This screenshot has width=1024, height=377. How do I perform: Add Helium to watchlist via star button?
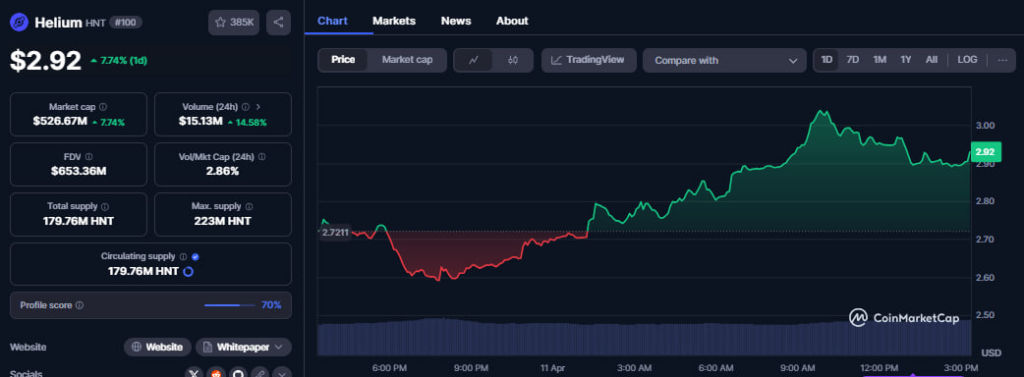click(234, 22)
